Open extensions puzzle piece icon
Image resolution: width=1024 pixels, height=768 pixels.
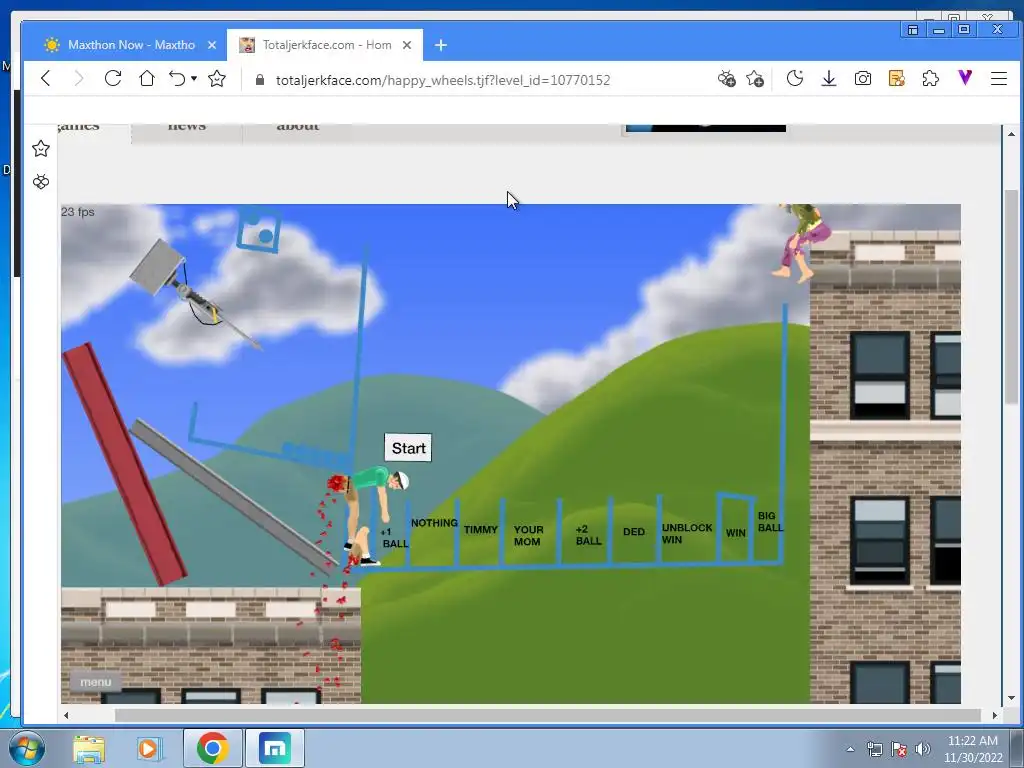pos(931,79)
